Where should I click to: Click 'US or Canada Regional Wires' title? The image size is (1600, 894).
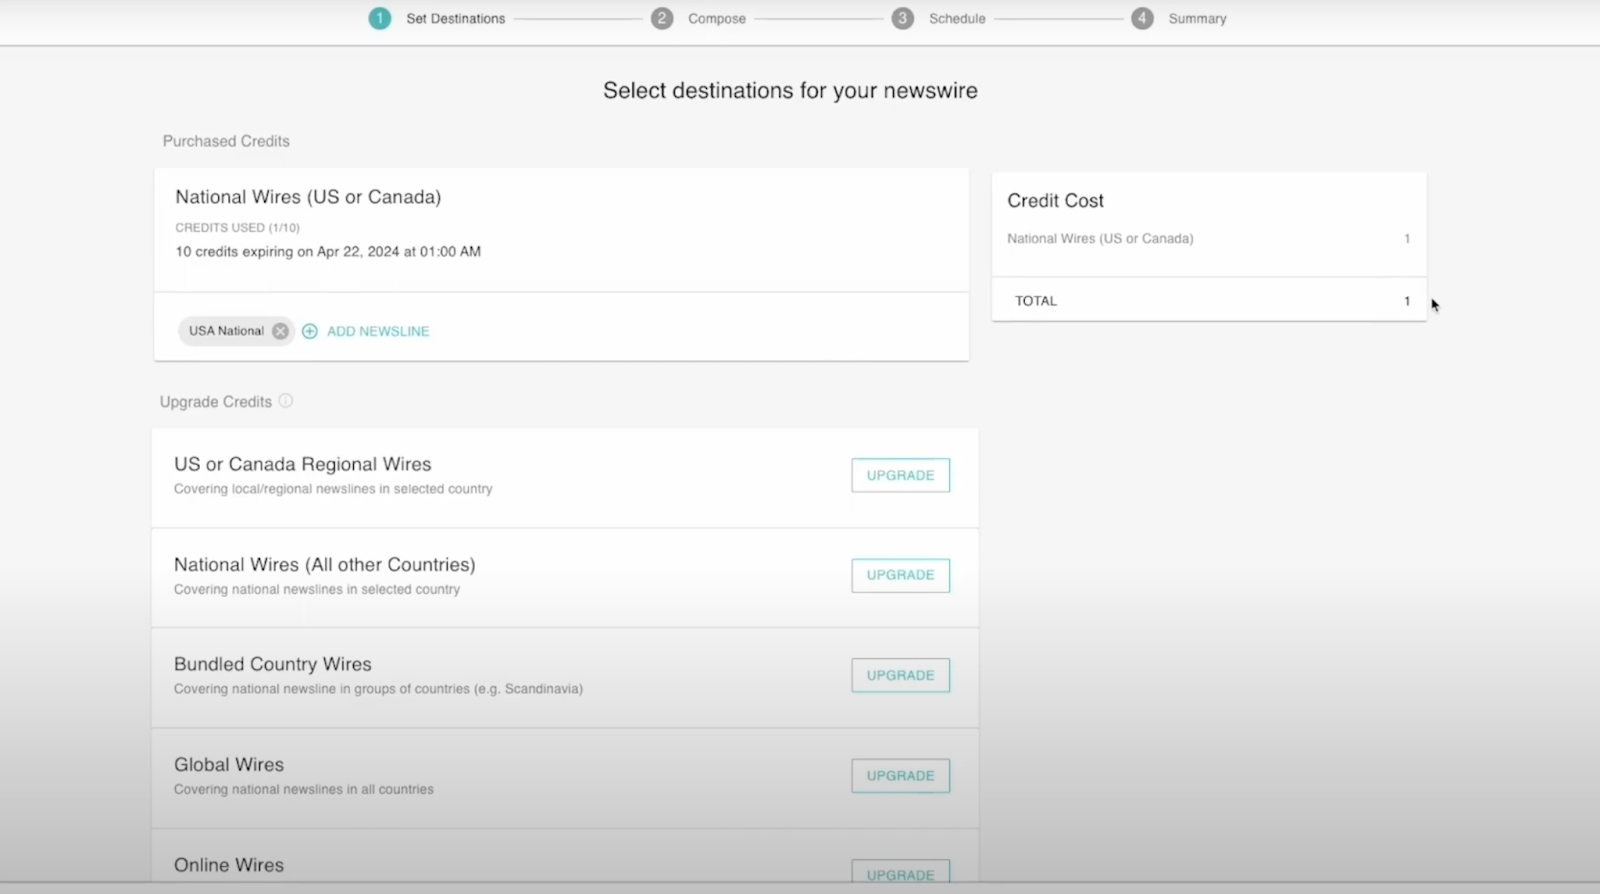tap(302, 464)
